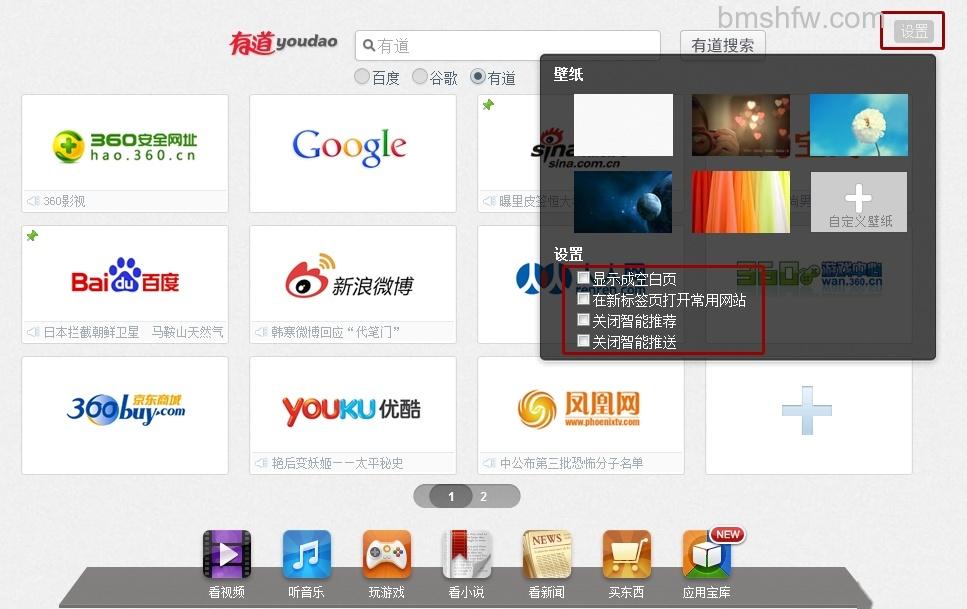Select the 百度 search engine radio button

(x=362, y=77)
